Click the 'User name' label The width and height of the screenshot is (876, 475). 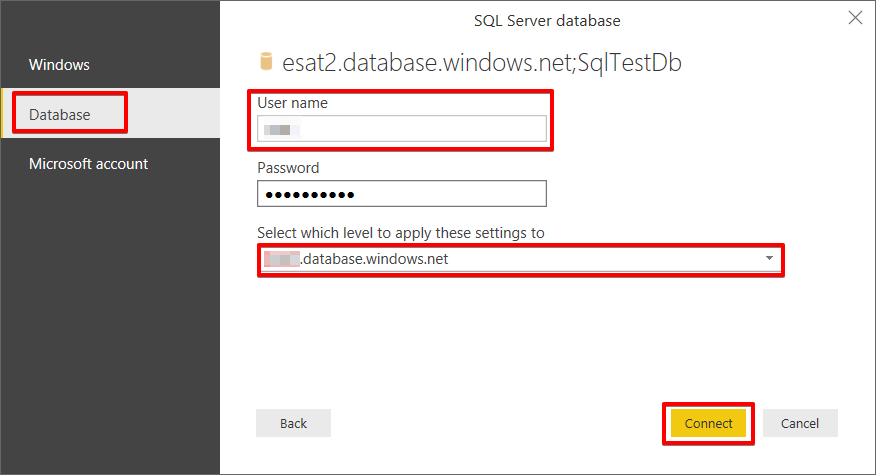[292, 103]
